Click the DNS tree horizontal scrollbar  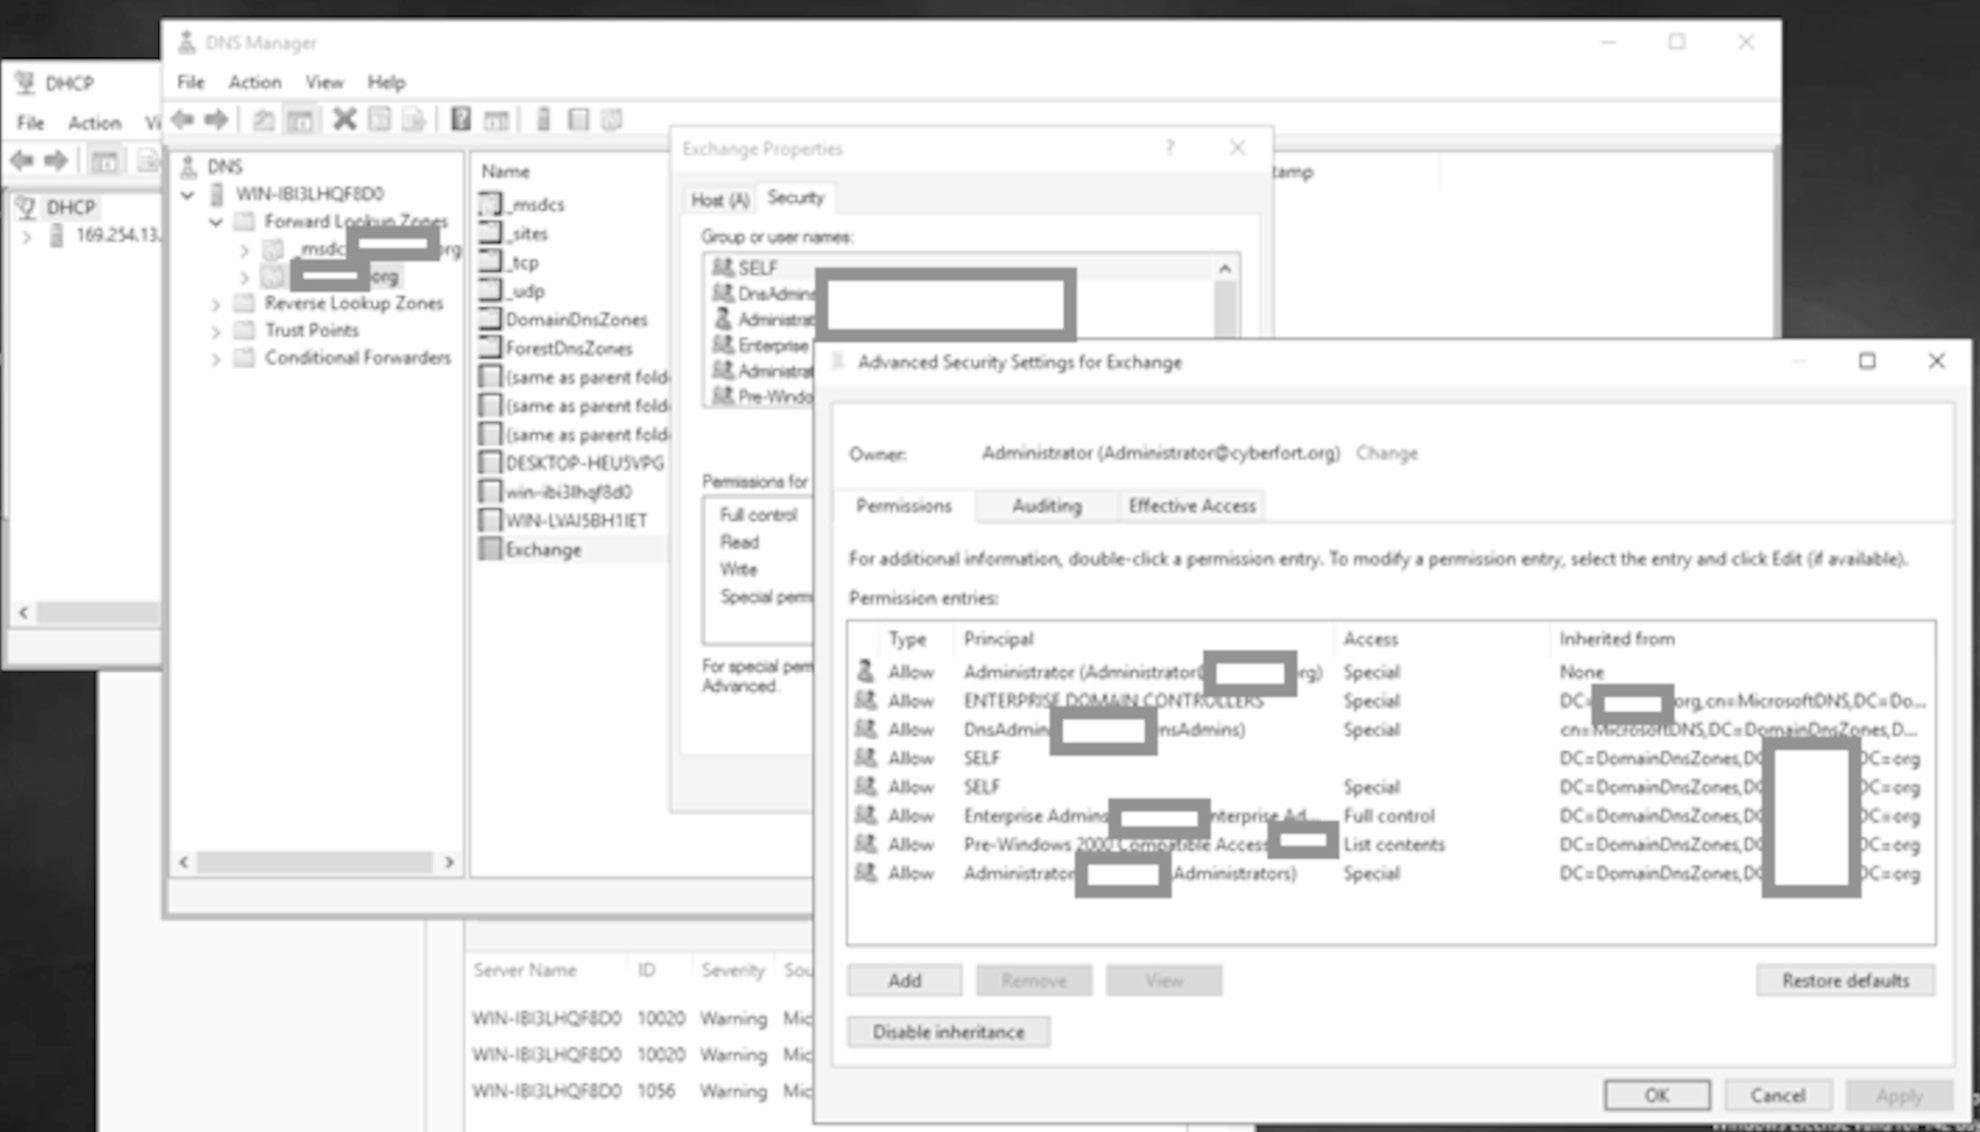click(314, 861)
